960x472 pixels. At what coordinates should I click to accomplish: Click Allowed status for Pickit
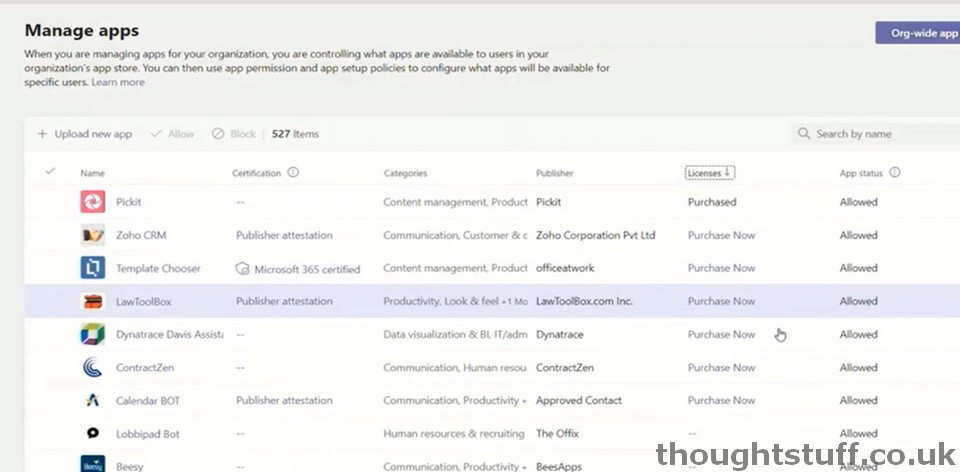858,202
